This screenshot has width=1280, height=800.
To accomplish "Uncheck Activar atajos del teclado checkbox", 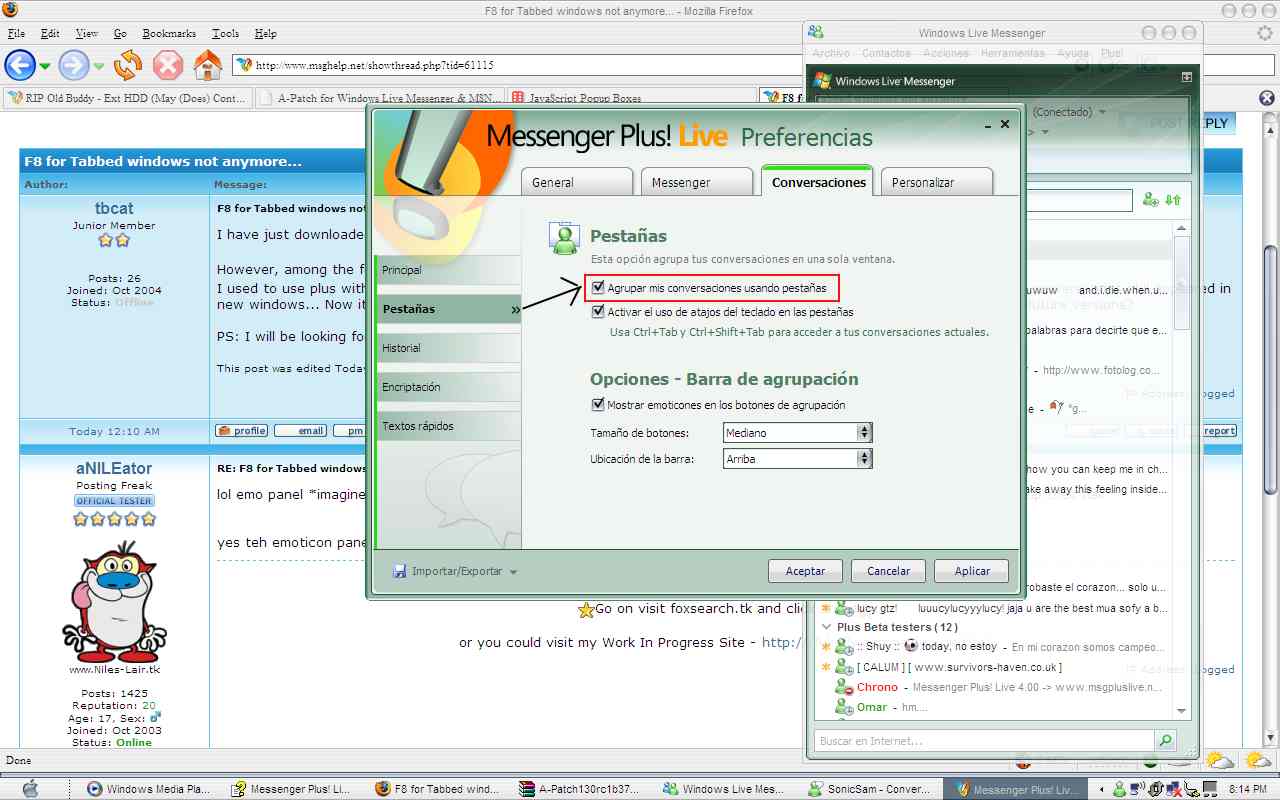I will point(598,312).
